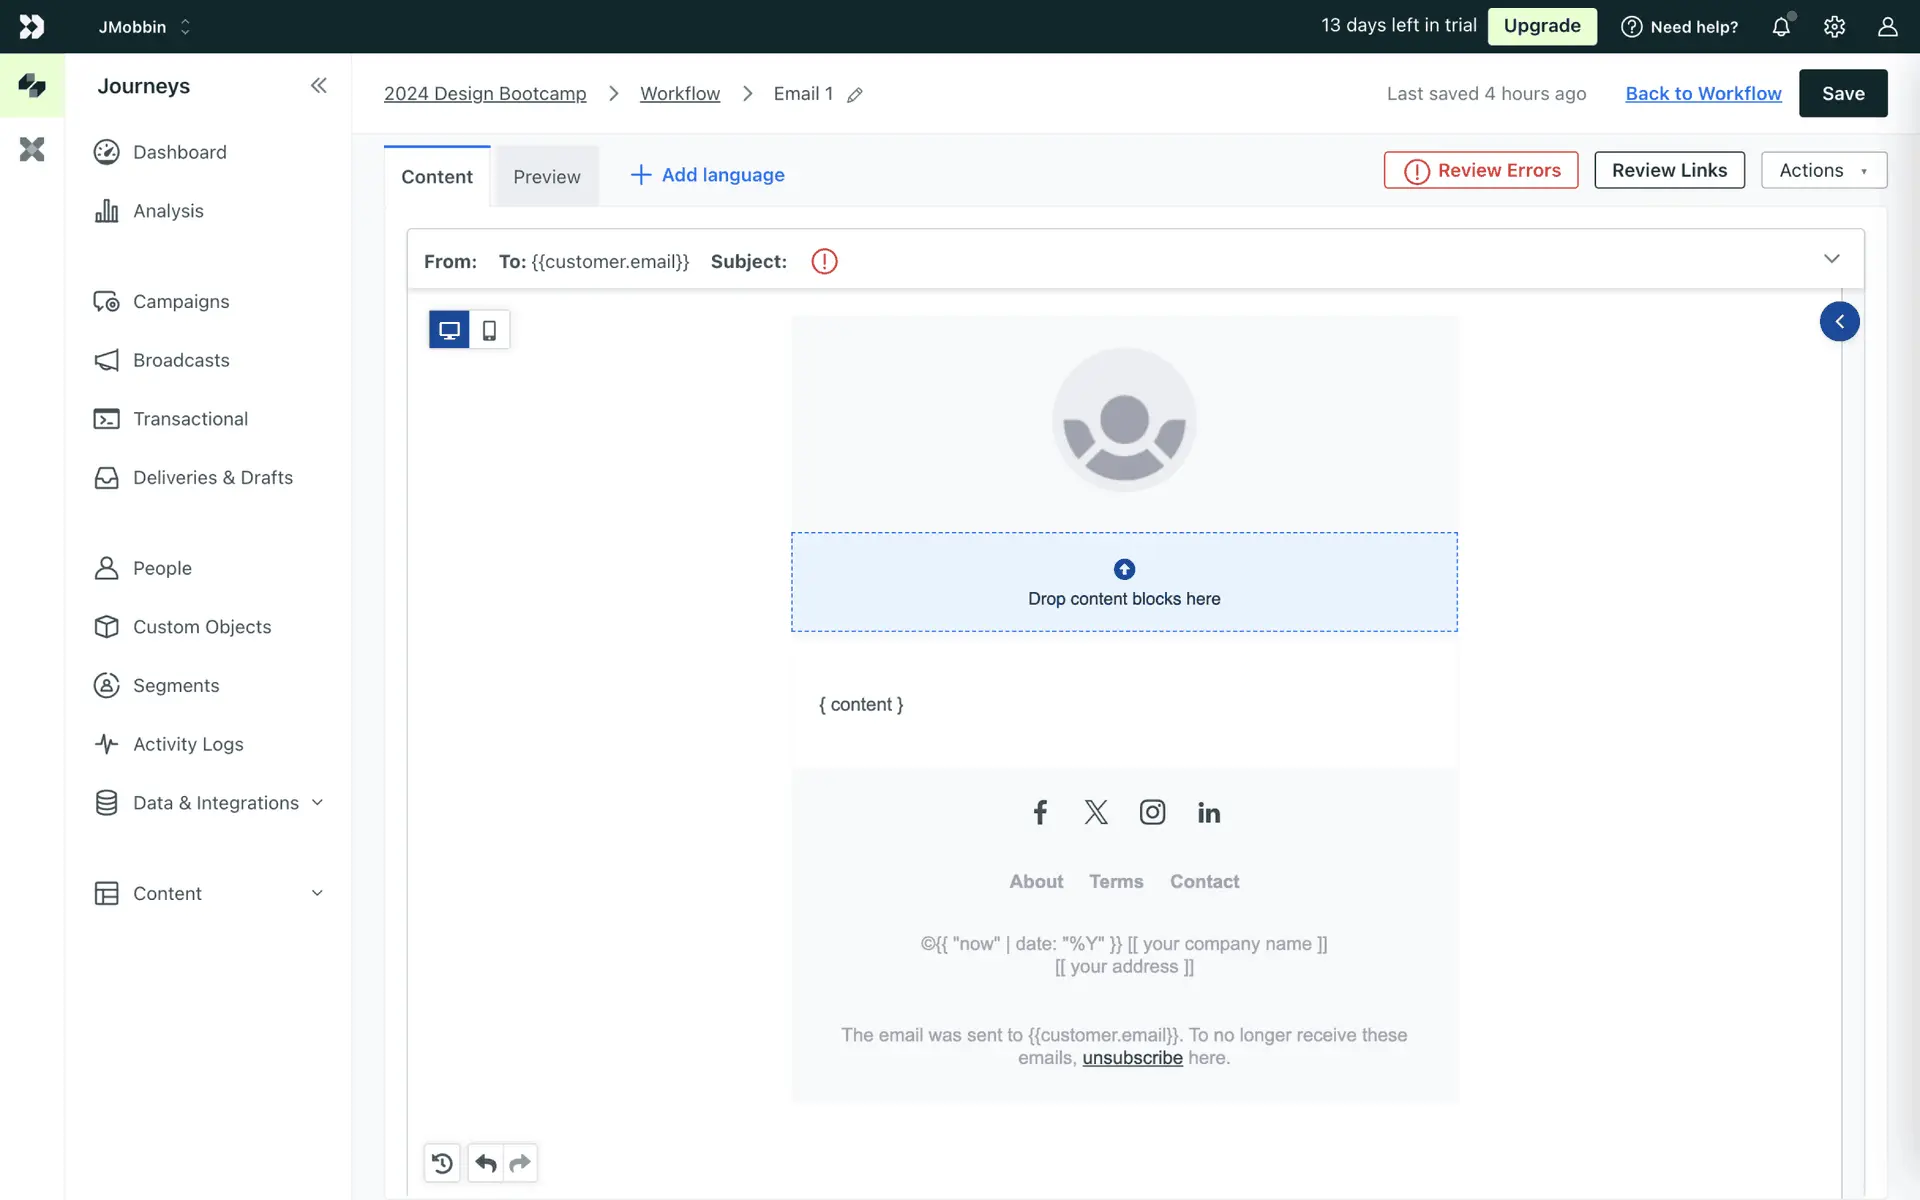Click the undo arrow button
This screenshot has width=1920, height=1200.
[x=486, y=1163]
